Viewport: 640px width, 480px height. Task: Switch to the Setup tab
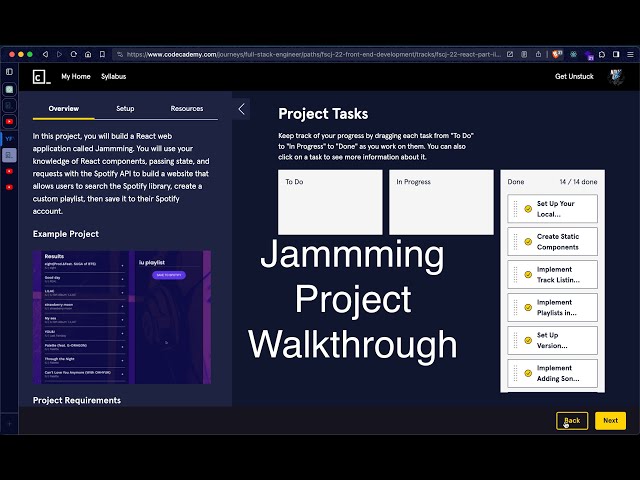125,109
